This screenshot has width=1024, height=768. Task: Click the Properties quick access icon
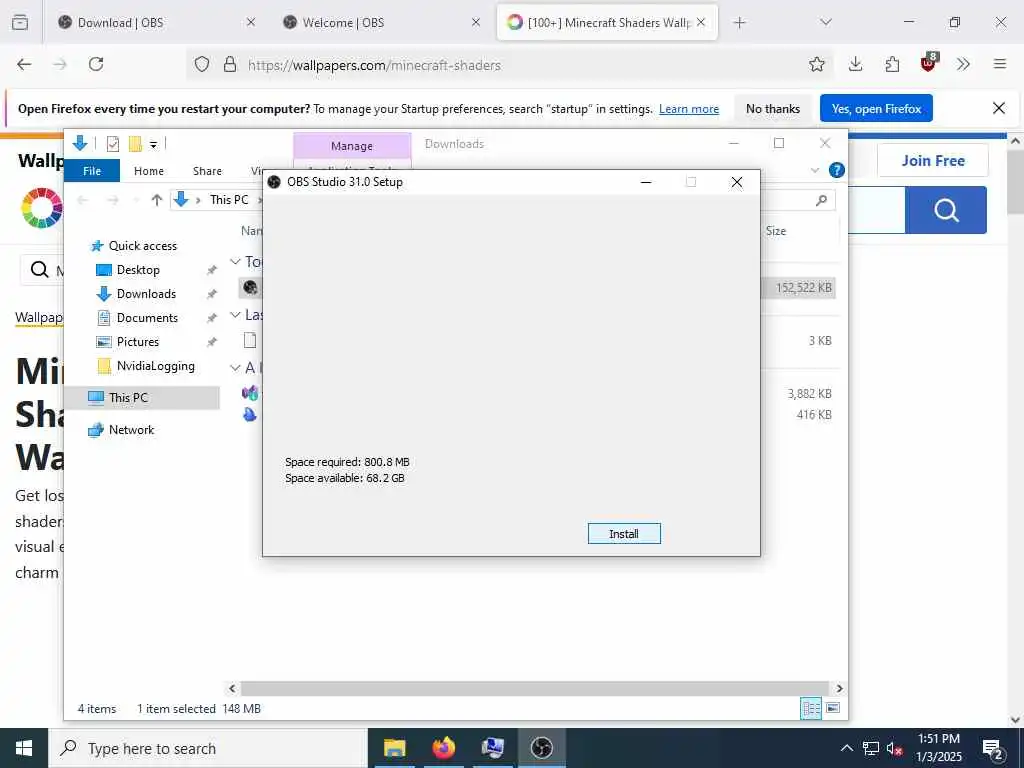[113, 144]
